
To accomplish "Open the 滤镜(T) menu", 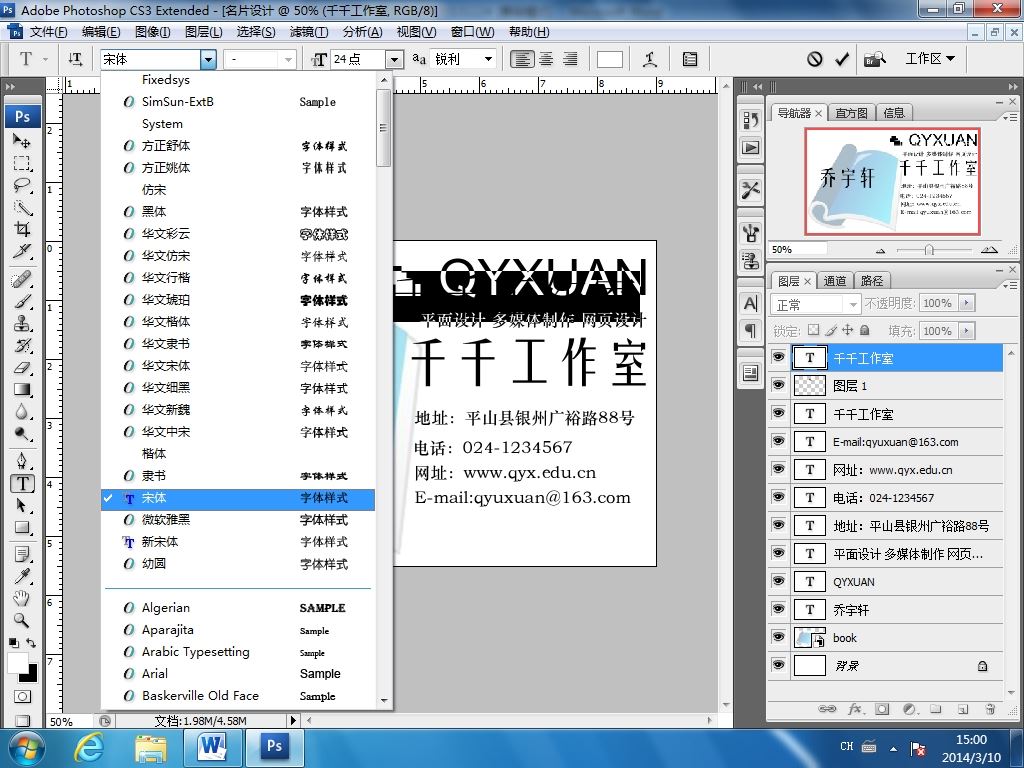I will point(309,32).
